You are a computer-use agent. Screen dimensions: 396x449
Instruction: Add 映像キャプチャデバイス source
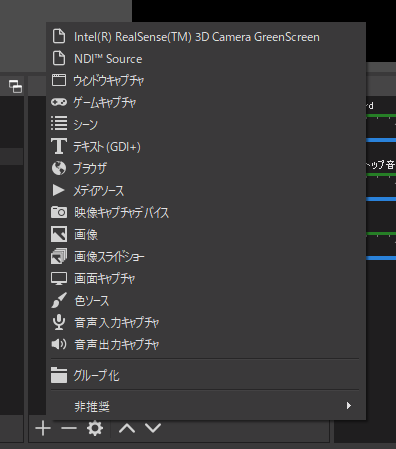(x=206, y=212)
